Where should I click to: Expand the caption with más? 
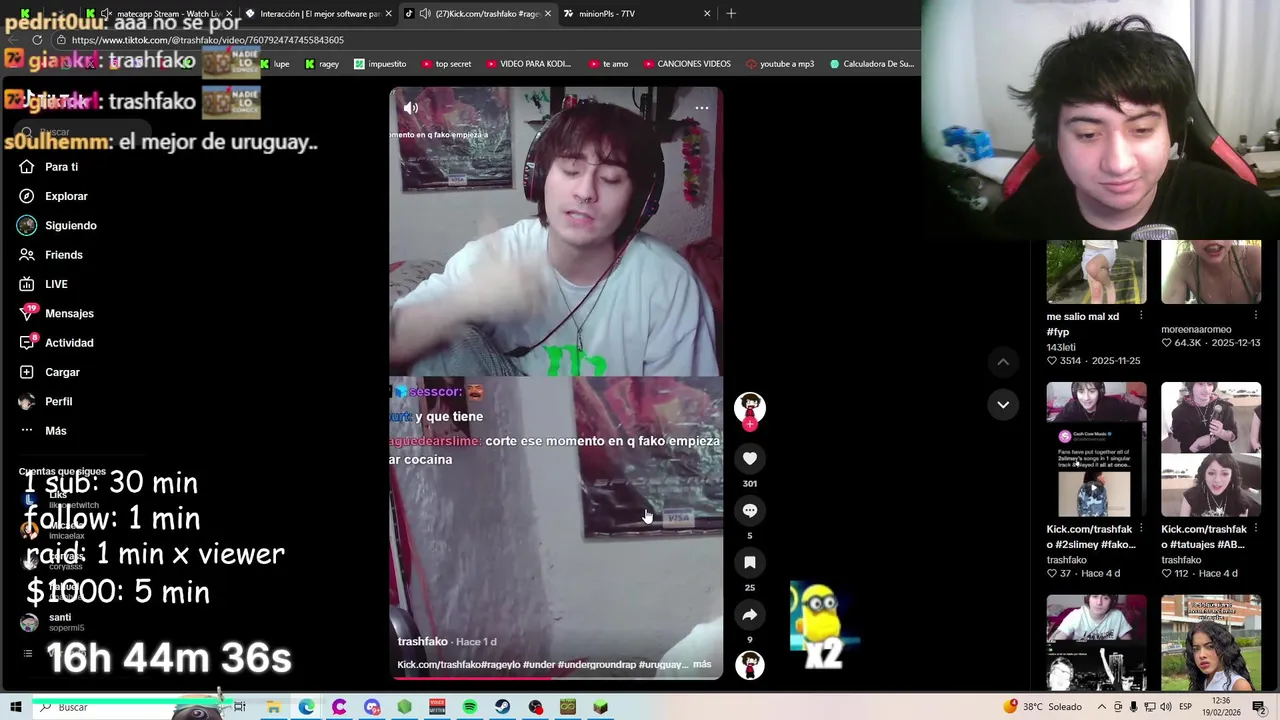pyautogui.click(x=702, y=664)
